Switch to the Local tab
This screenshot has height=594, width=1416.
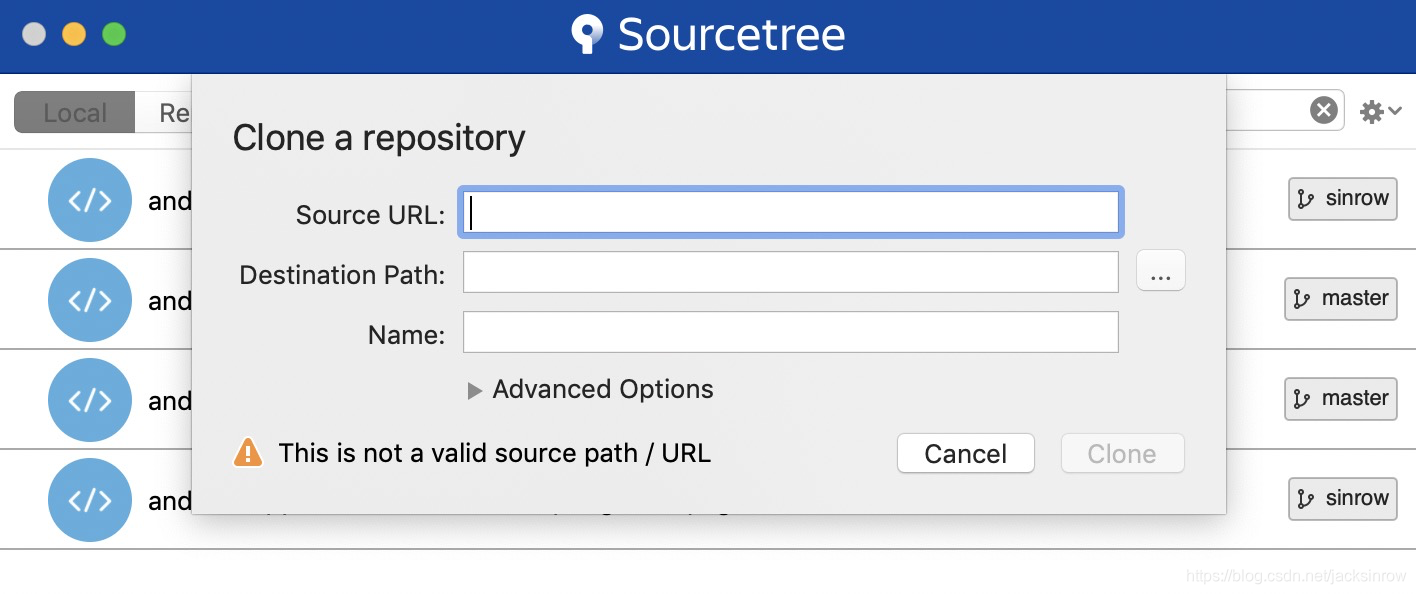(74, 112)
